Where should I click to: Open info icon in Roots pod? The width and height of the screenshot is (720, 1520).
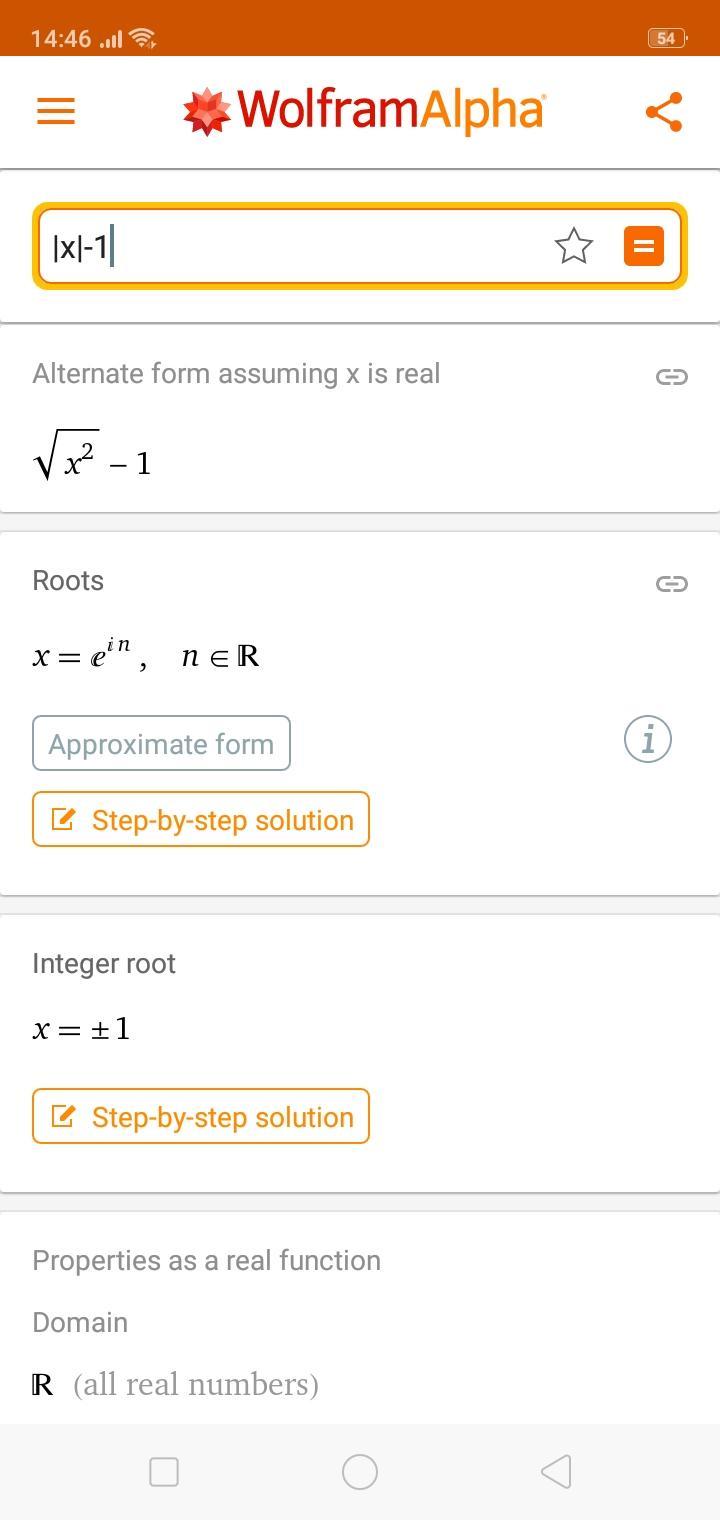648,740
